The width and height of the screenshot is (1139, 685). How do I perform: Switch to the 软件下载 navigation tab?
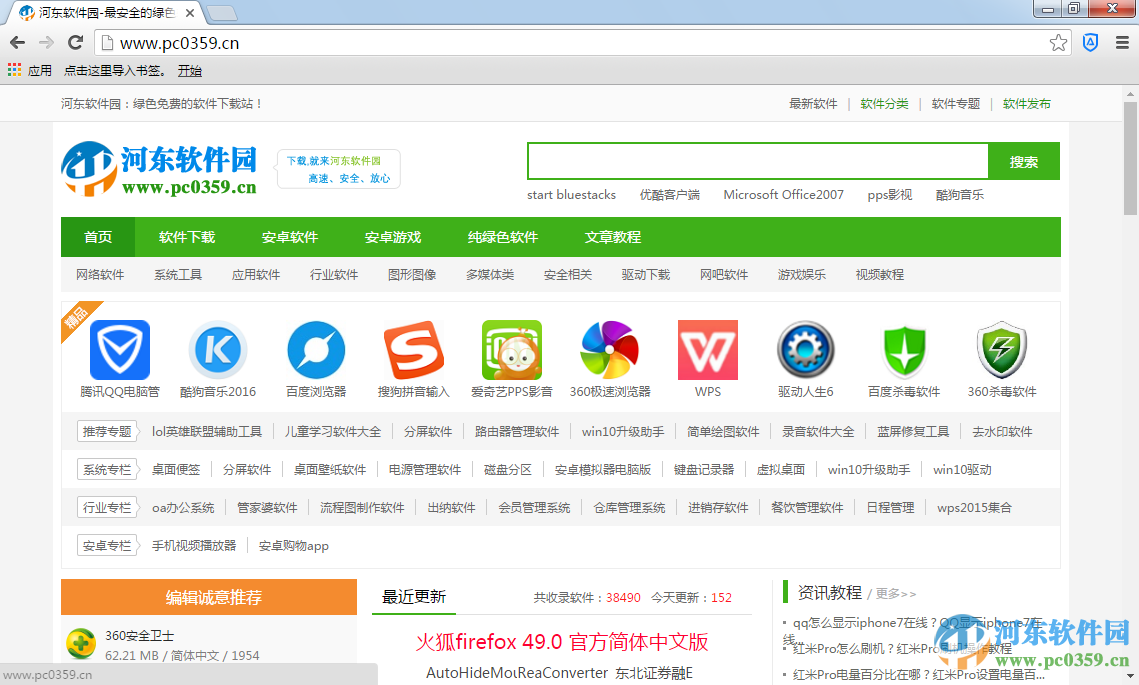(187, 237)
